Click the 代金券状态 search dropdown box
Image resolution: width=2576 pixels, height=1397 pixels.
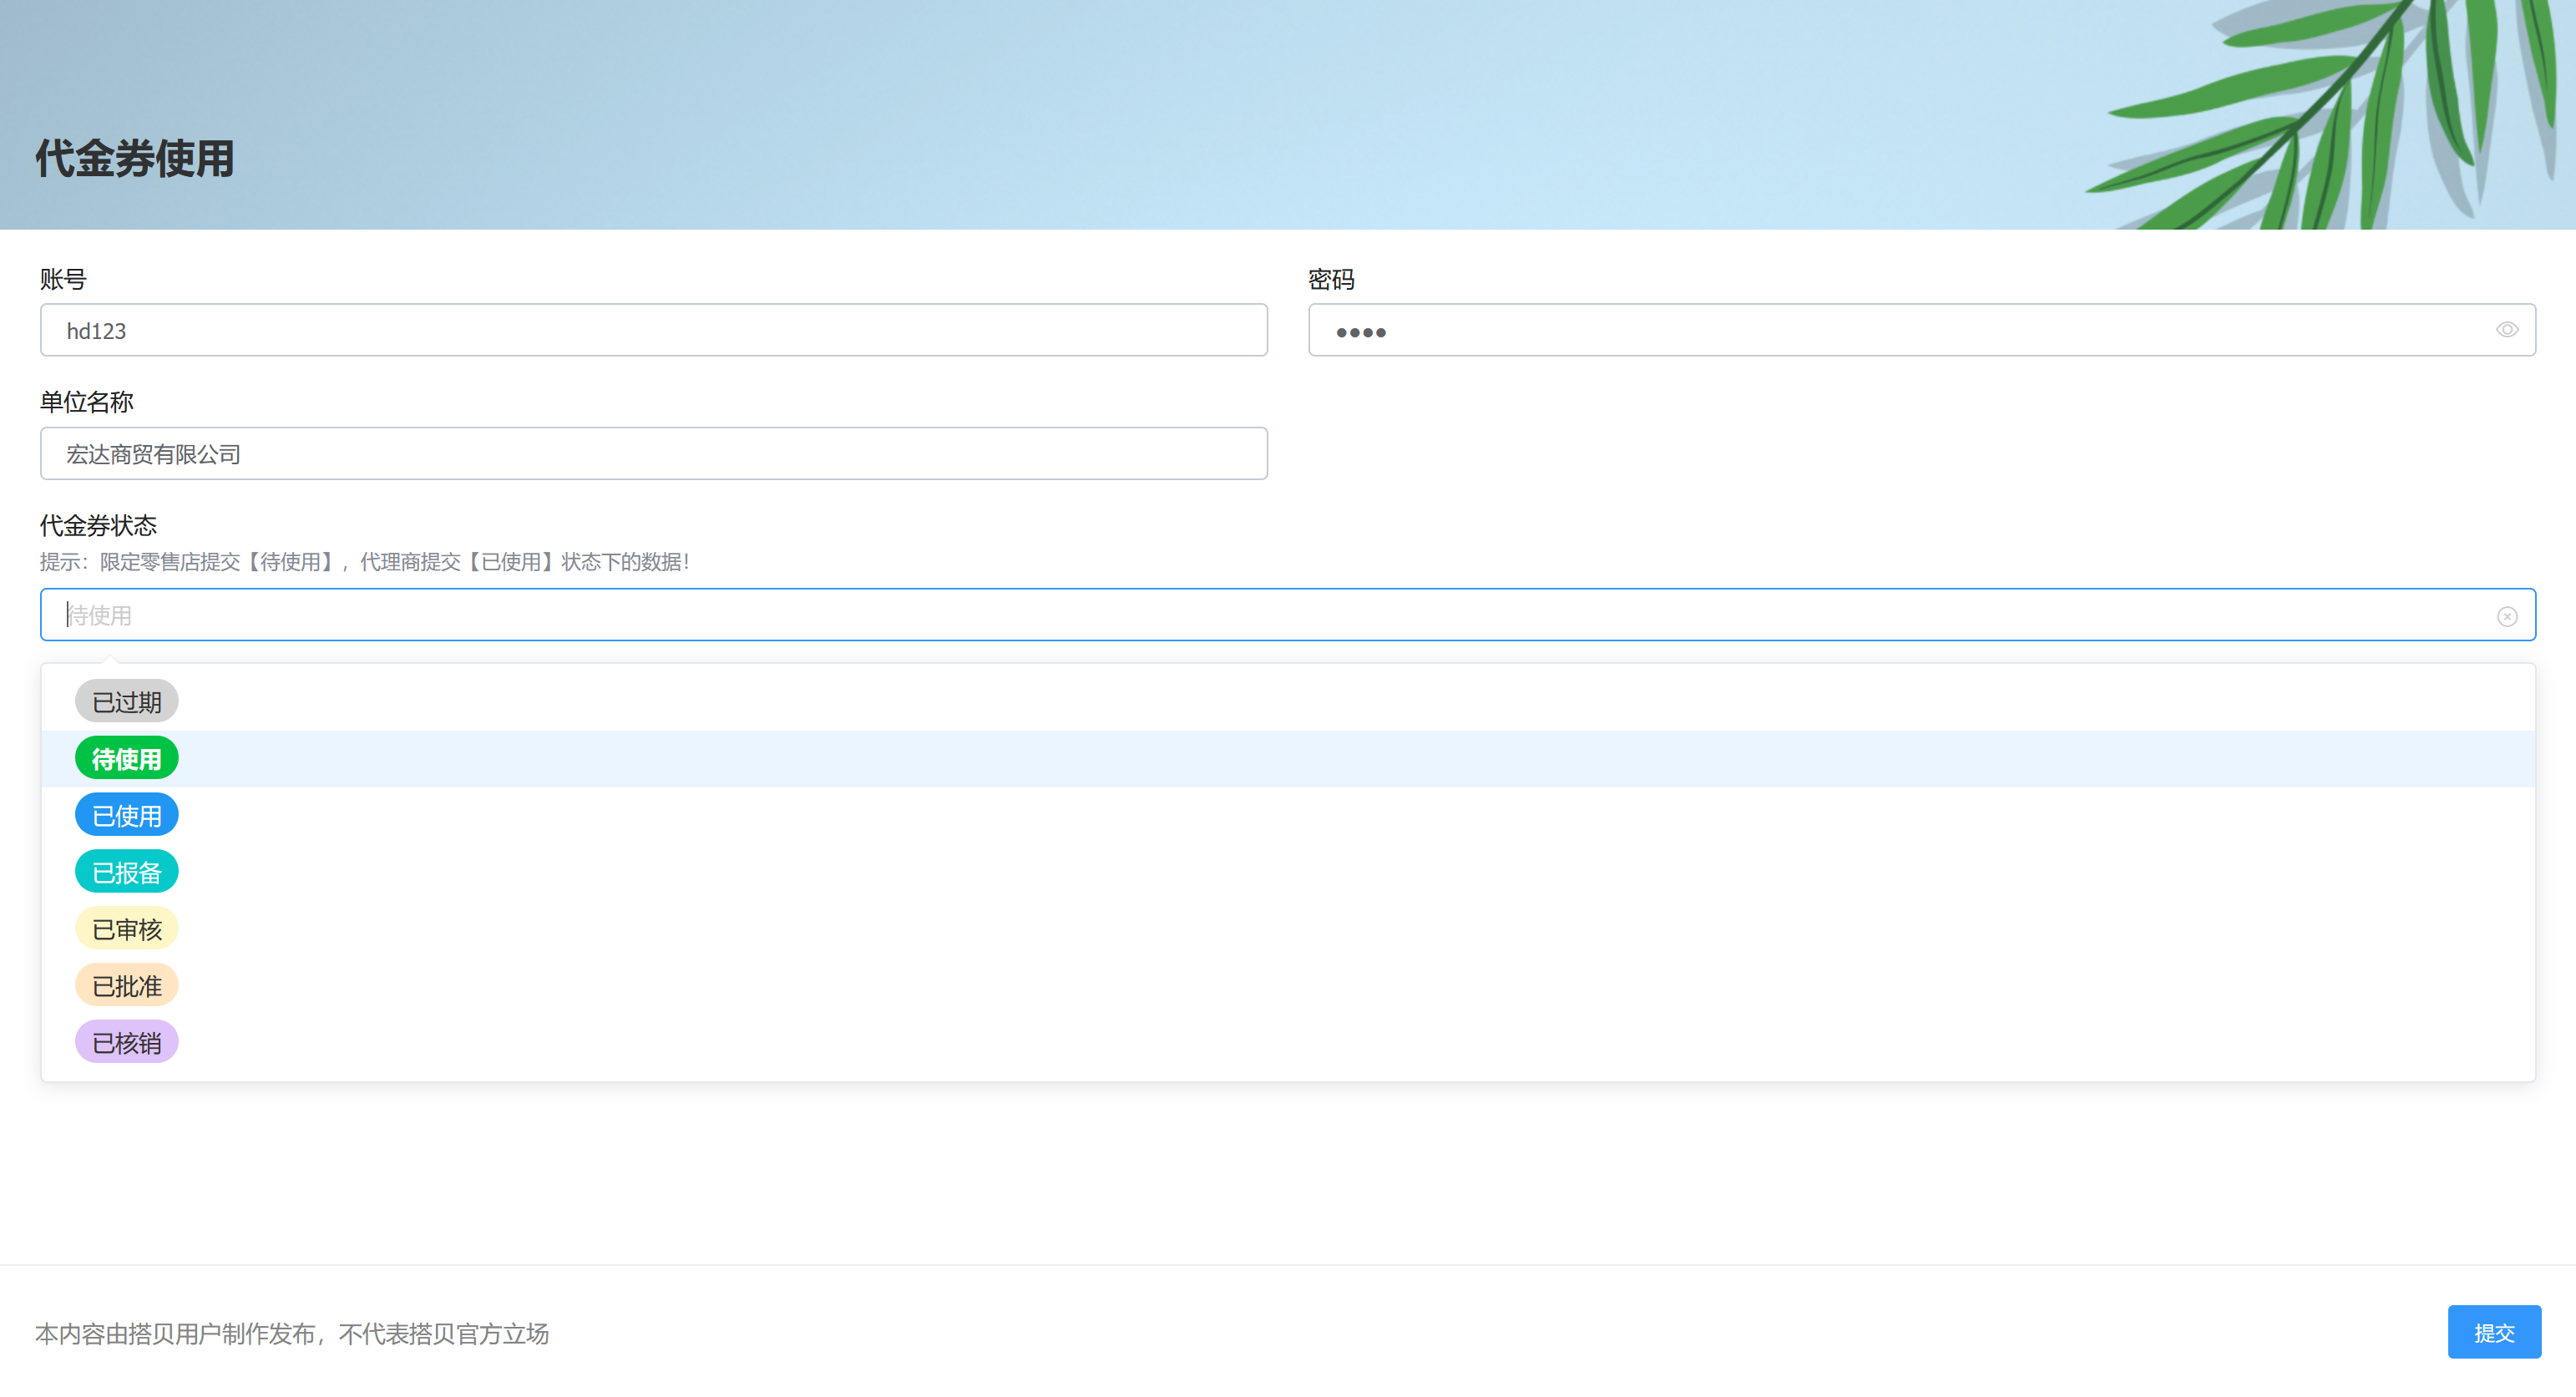click(x=1270, y=615)
